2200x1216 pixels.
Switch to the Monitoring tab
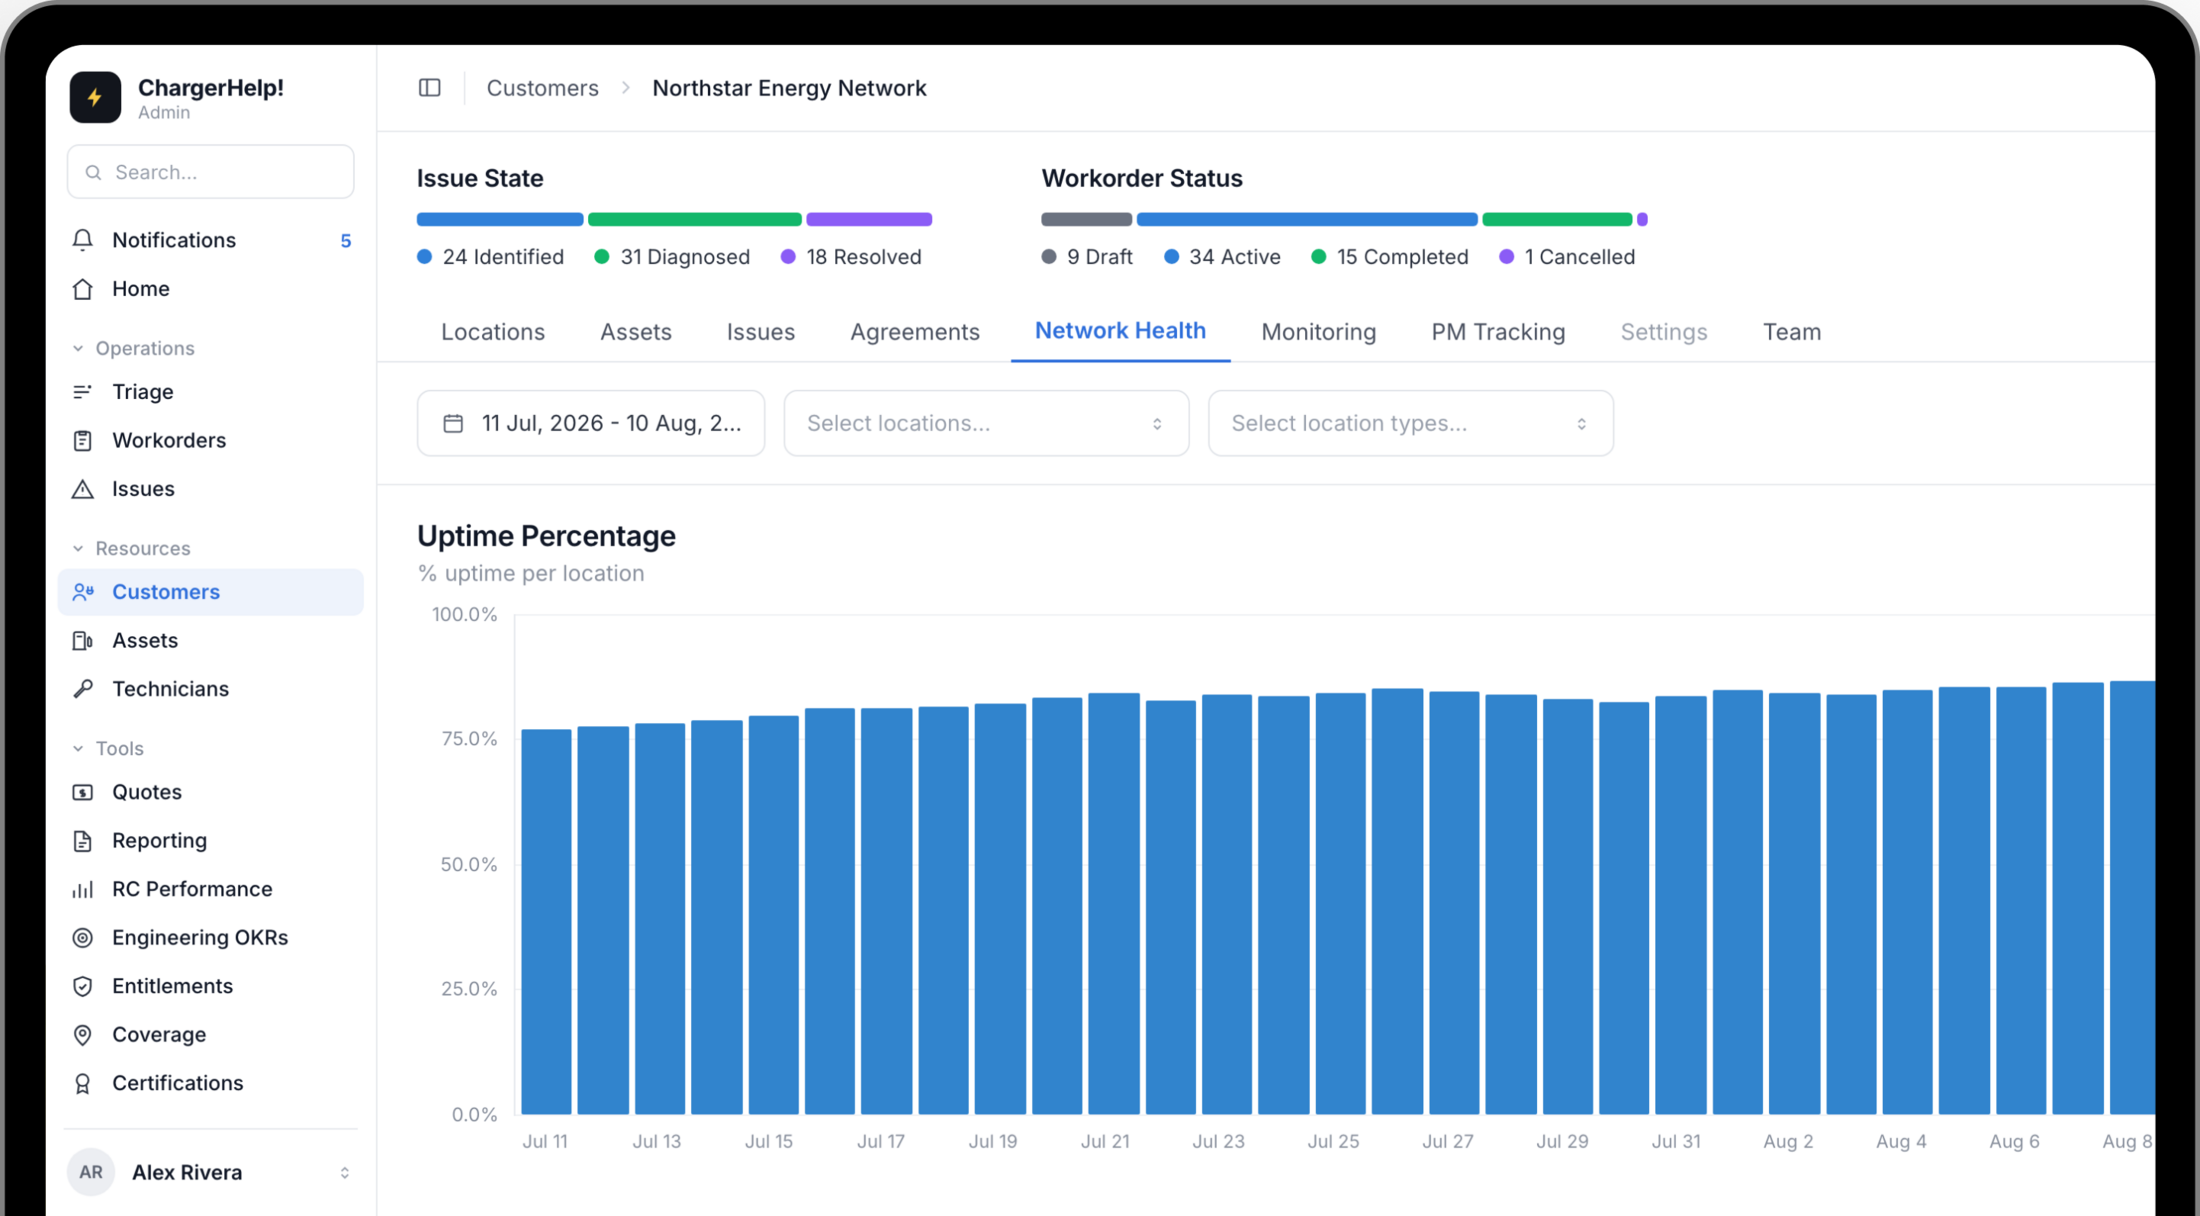pyautogui.click(x=1319, y=332)
